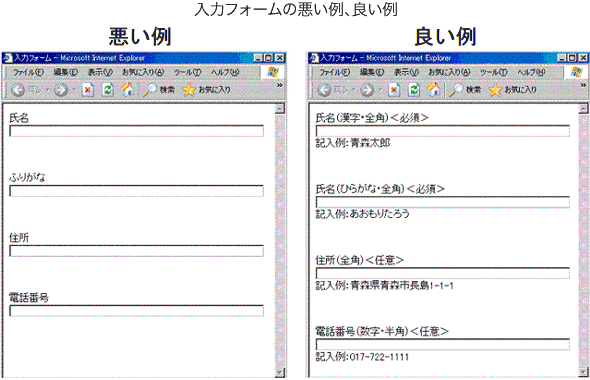
Task: Open 表示(V) menu in left window
Action: (x=100, y=72)
